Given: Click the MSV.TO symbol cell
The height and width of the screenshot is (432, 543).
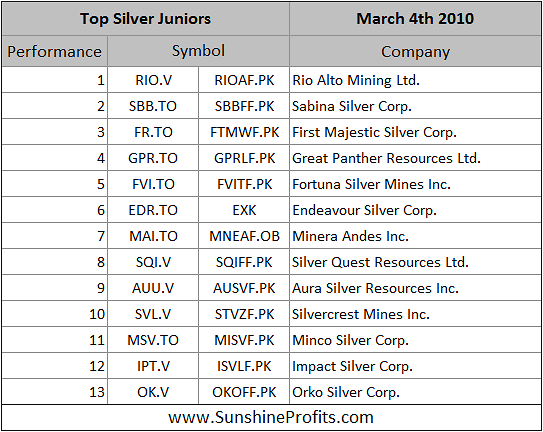Looking at the screenshot, I should tap(153, 340).
